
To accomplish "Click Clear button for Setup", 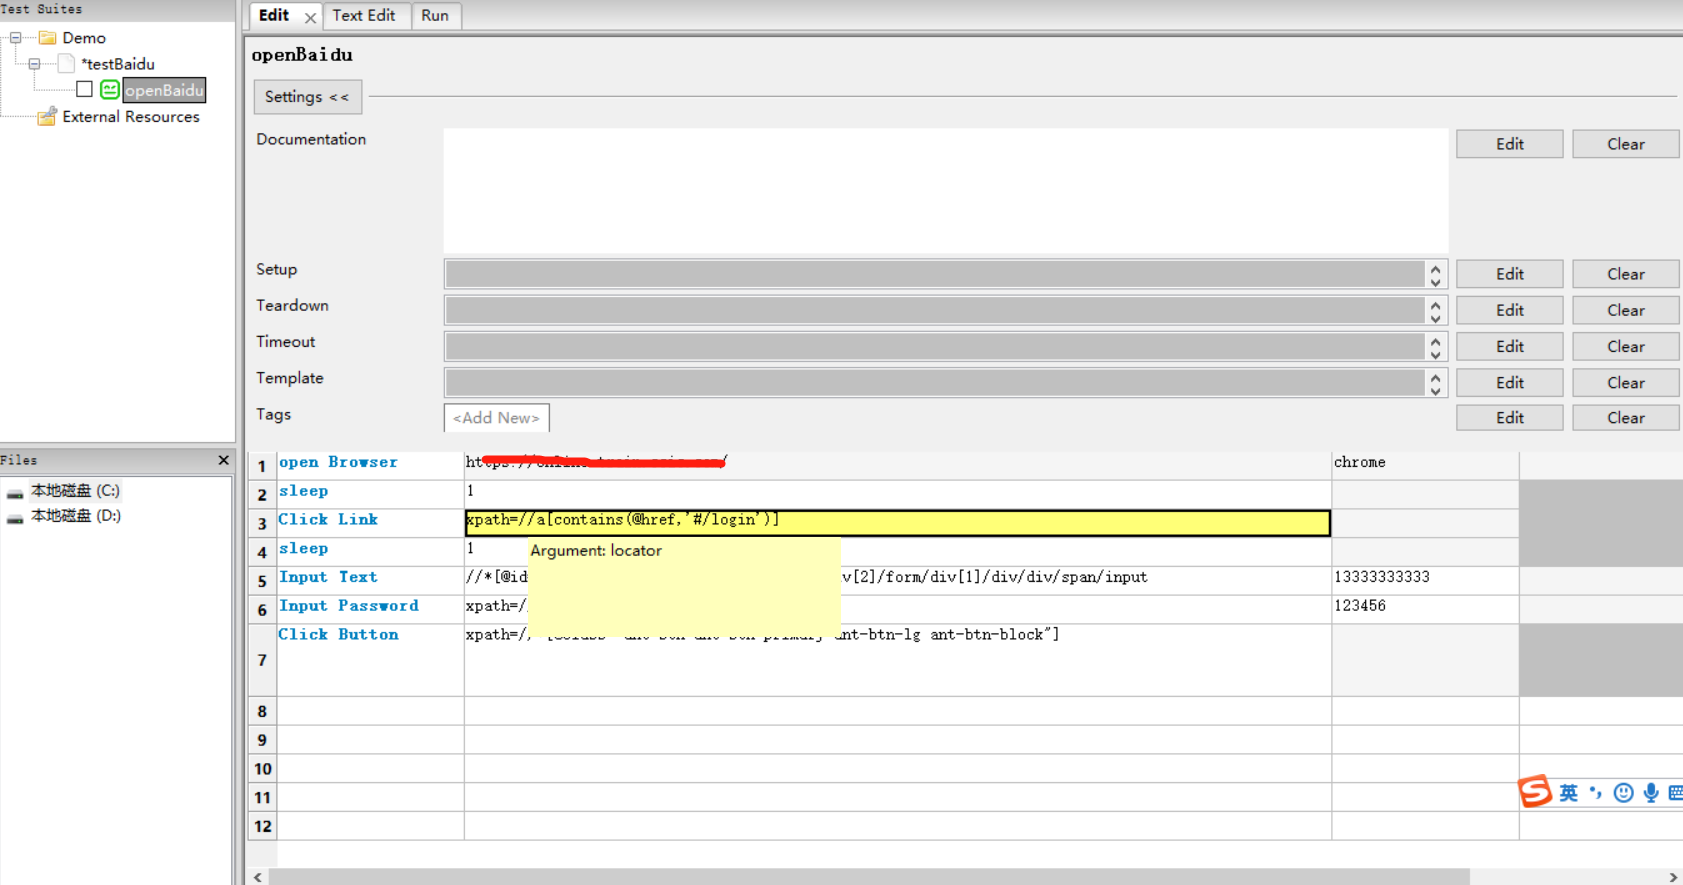I will [1626, 274].
